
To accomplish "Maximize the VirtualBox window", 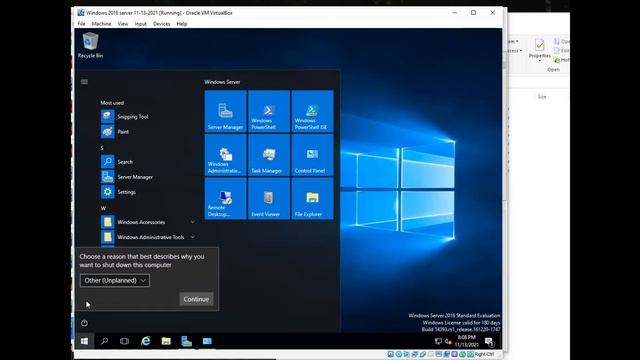I will 473,13.
